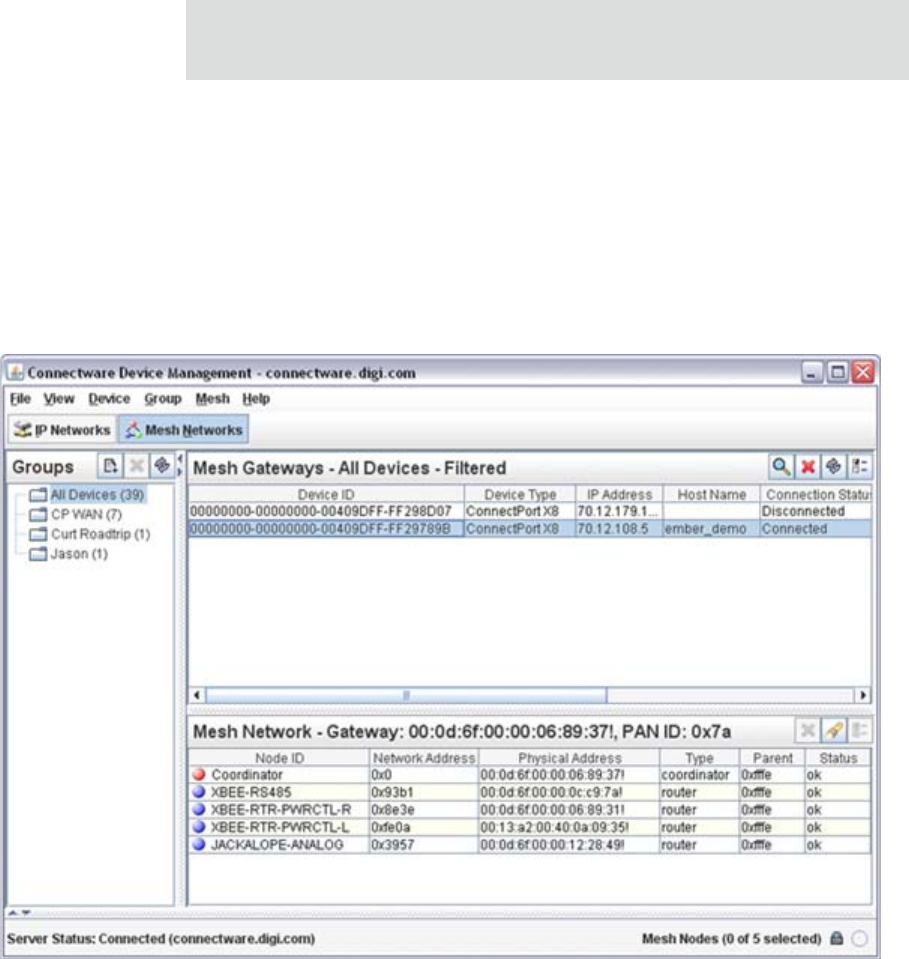Image resolution: width=909 pixels, height=959 pixels.
Task: Click the folder icon of CP WAN group
Action: [38, 514]
